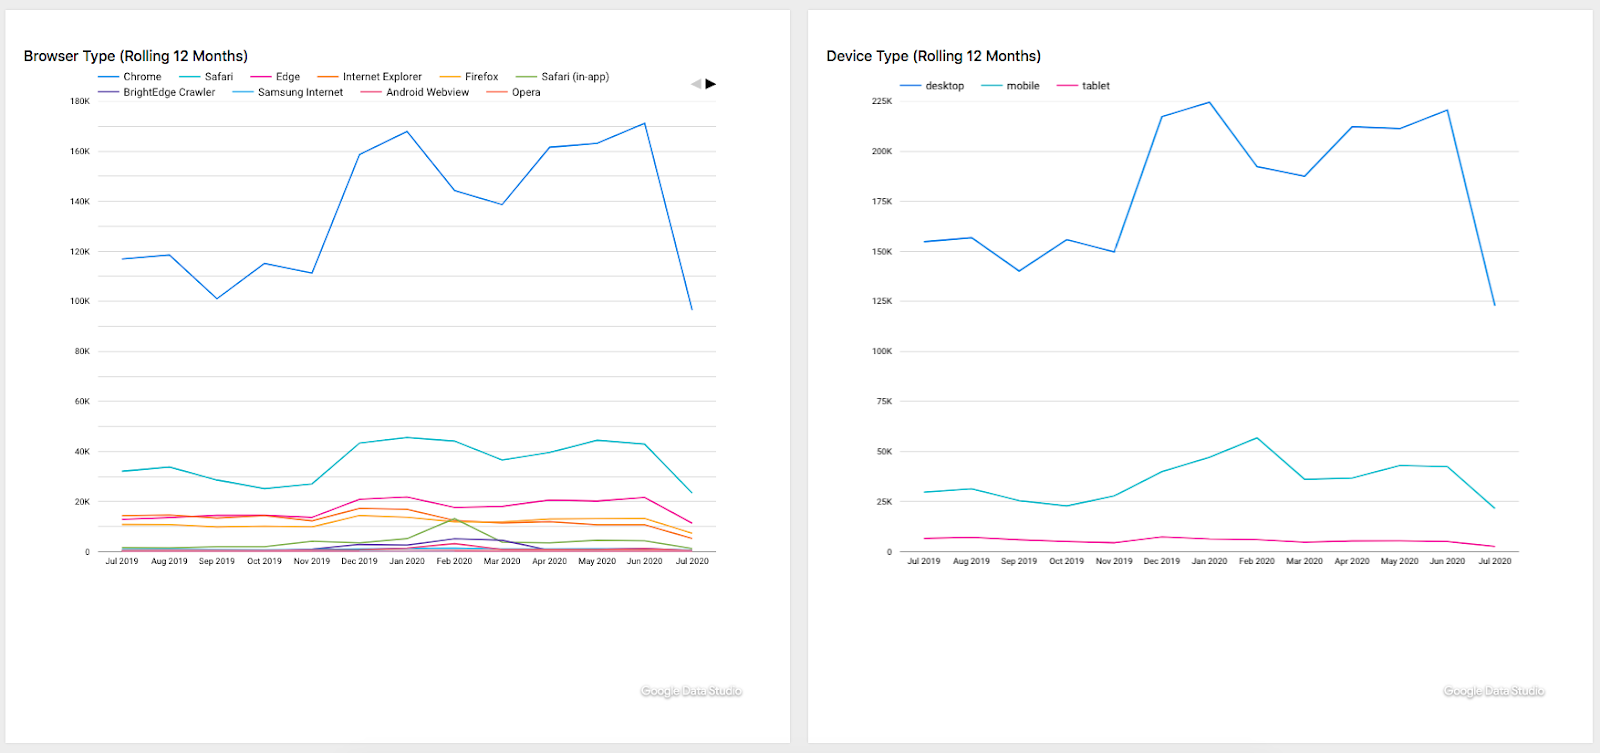
Task: Click the Browser Type (Rolling 12 Months) title
Action: click(x=136, y=56)
